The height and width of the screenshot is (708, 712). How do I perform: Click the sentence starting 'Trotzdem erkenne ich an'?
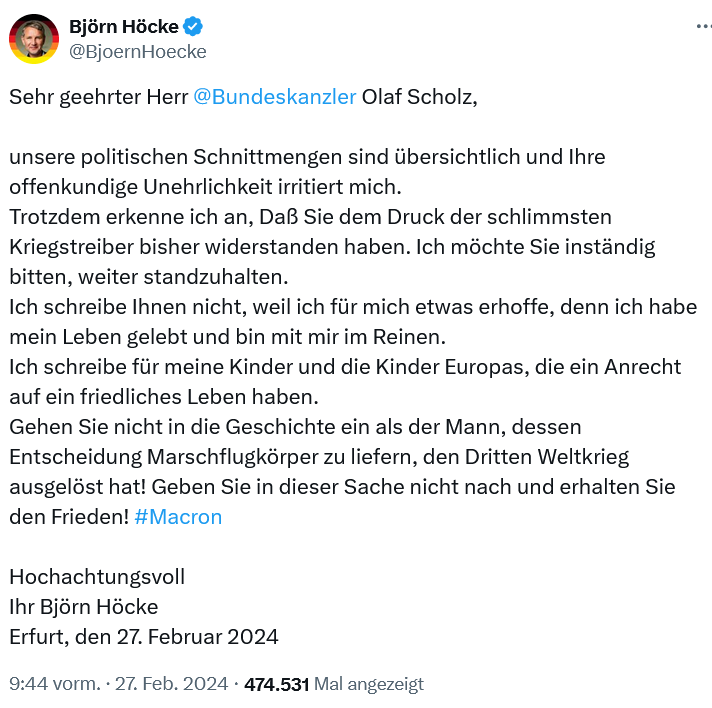tap(310, 217)
